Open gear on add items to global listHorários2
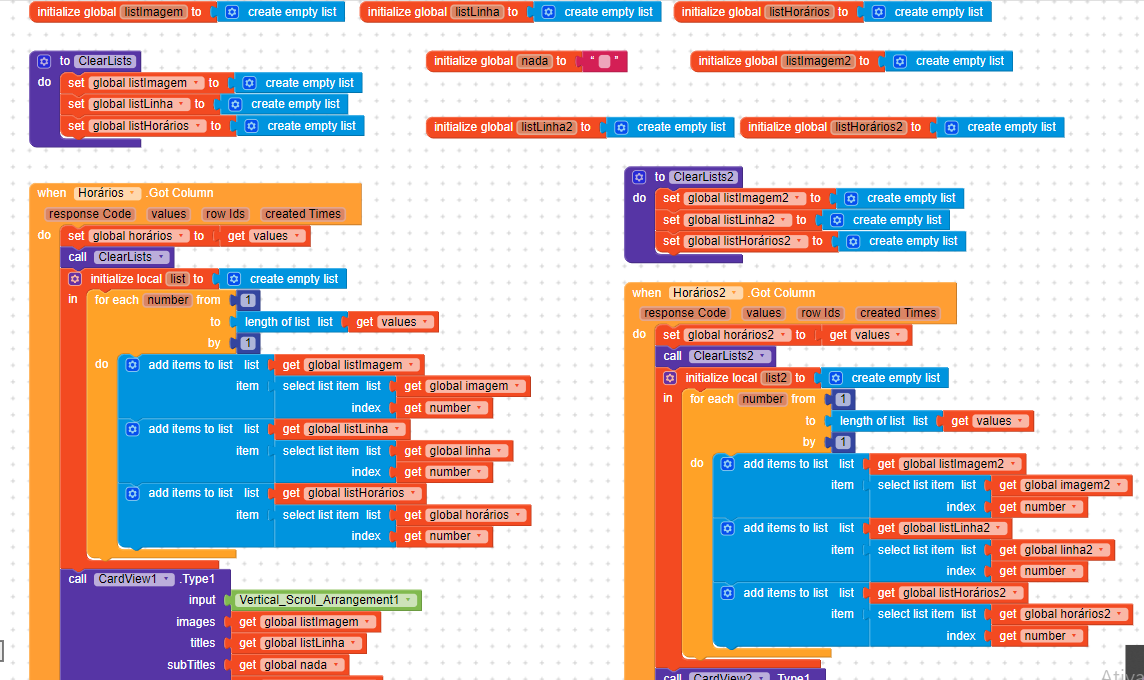The height and width of the screenshot is (680, 1144). [727, 593]
